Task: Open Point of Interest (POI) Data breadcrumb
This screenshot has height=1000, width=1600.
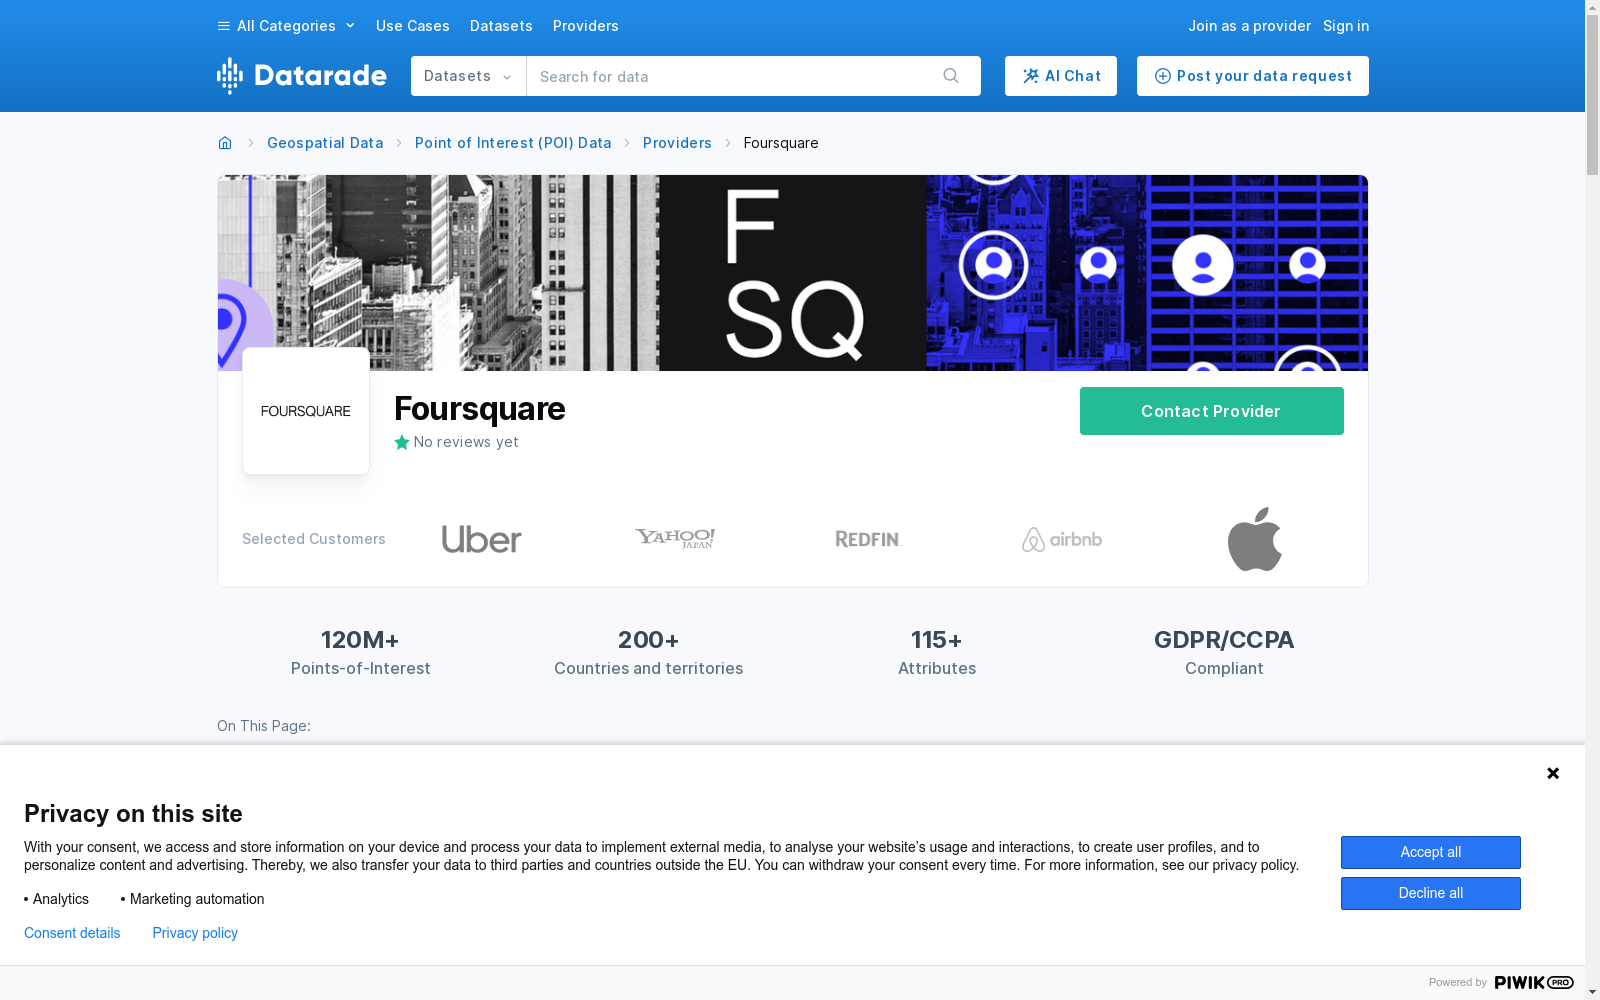Action: (x=513, y=143)
